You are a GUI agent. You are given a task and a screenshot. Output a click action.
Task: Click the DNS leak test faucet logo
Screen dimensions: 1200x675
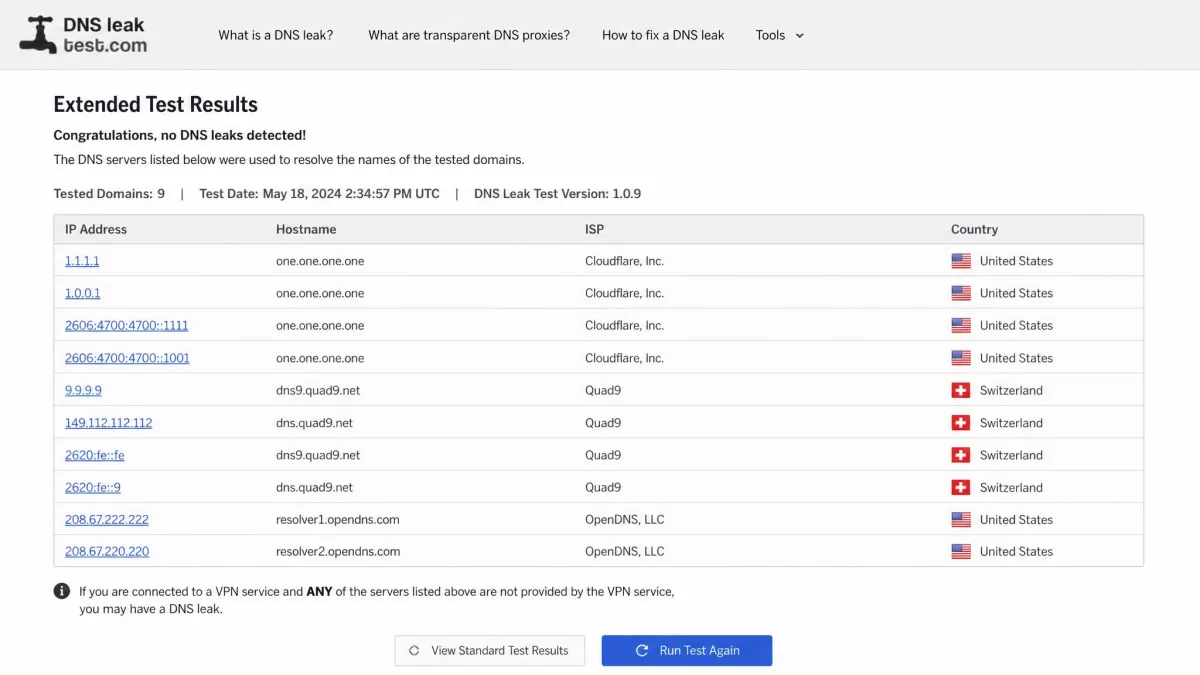[83, 34]
